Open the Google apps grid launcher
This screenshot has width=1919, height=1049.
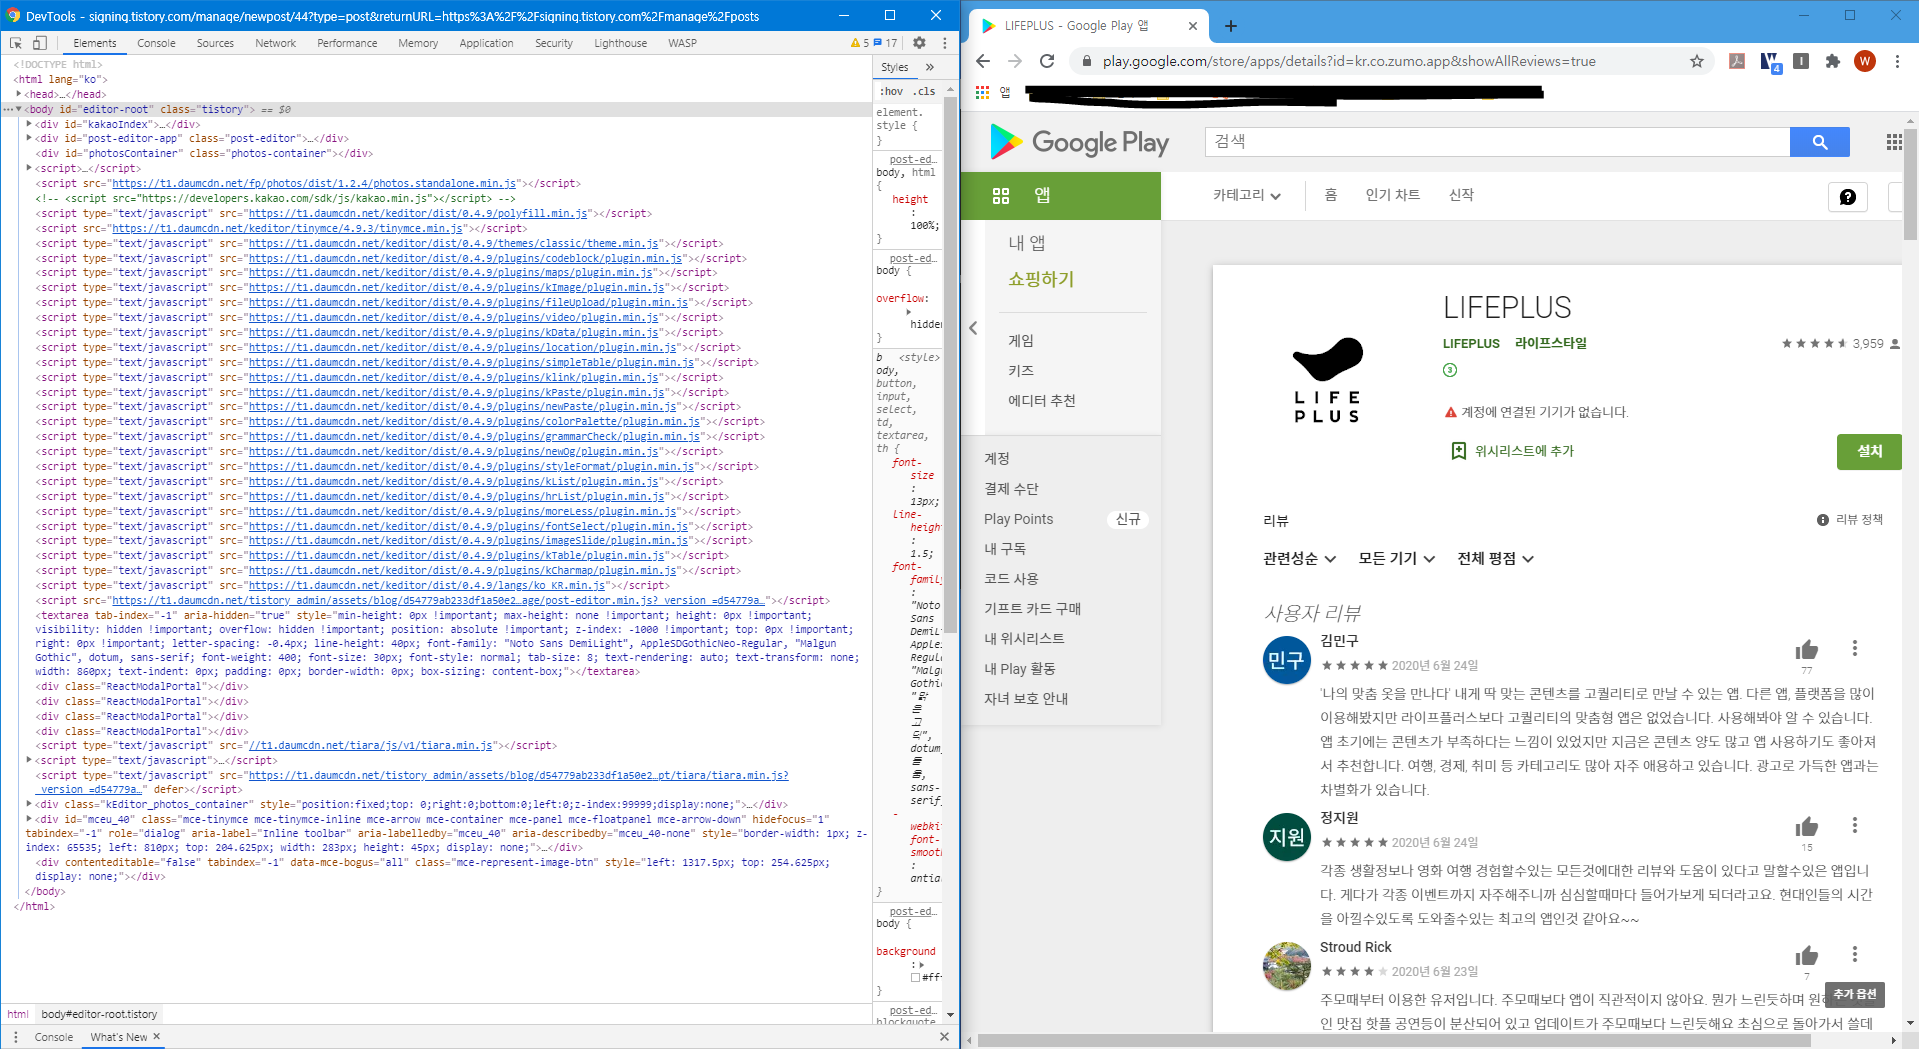[x=1894, y=142]
